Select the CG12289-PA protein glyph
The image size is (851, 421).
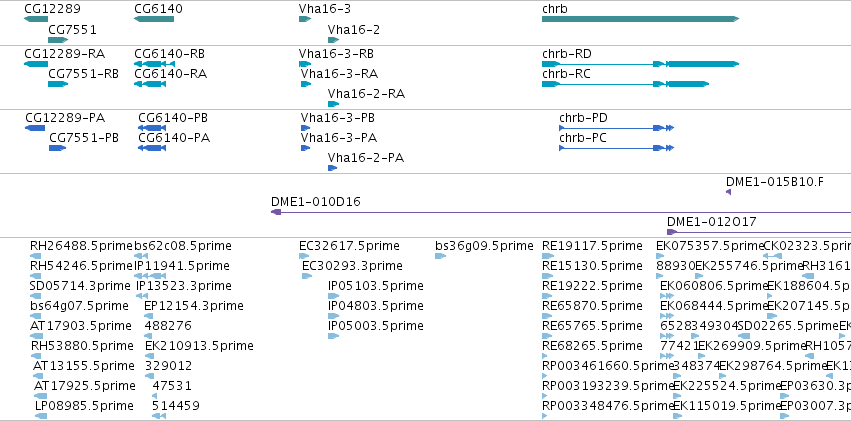[35, 127]
